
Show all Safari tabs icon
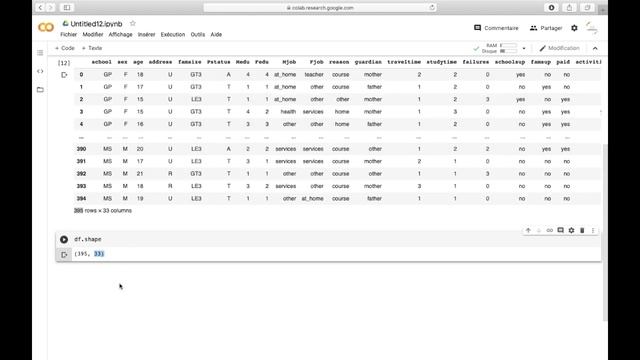(587, 7)
